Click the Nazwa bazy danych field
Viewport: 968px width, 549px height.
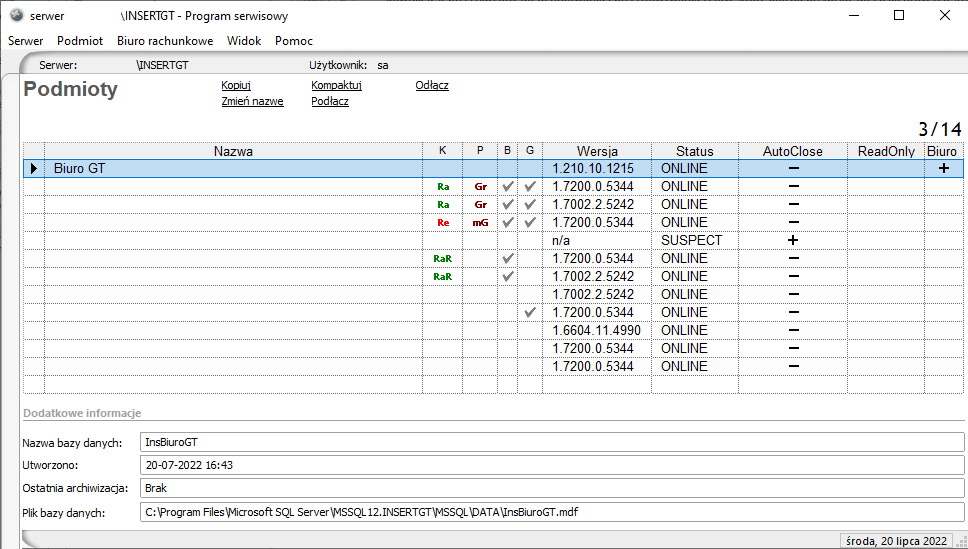pos(551,442)
